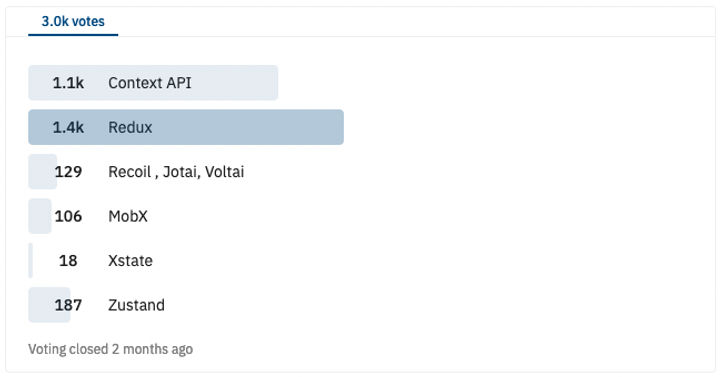Click the 1.1k vote count for Context API
Viewport: 720px width, 377px height.
pyautogui.click(x=68, y=83)
